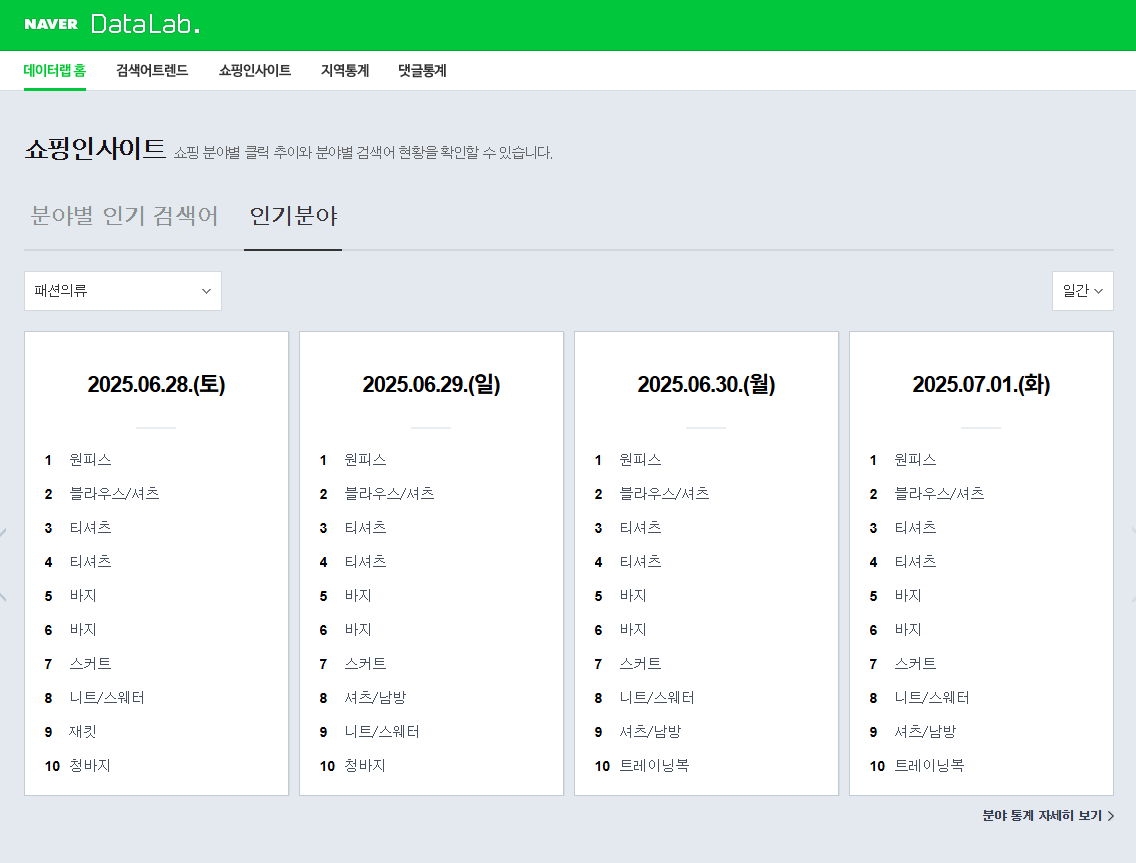Select the 인기분야 tab
The image size is (1136, 863).
pos(293,215)
